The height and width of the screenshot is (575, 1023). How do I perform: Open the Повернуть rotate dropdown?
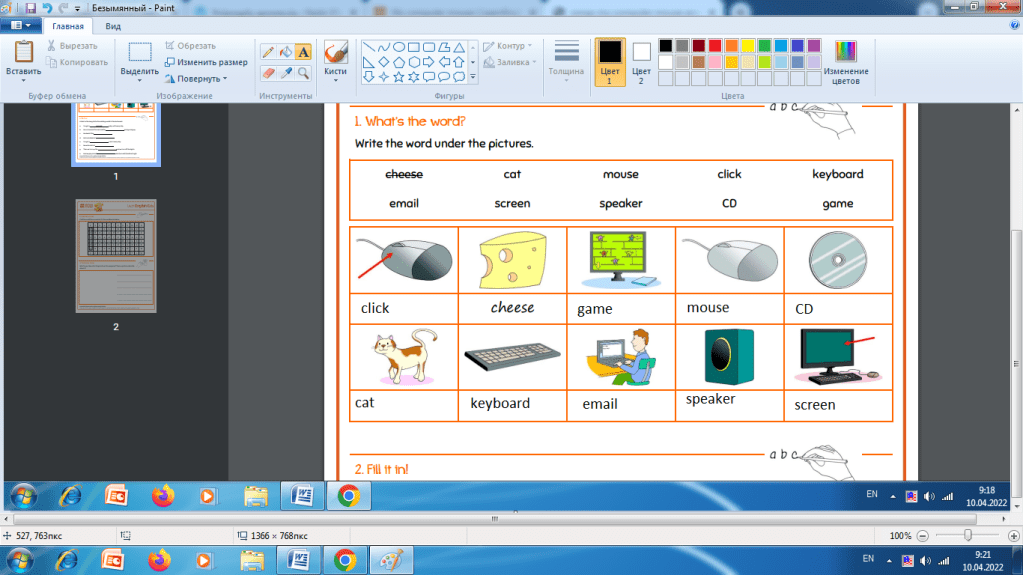coord(196,78)
